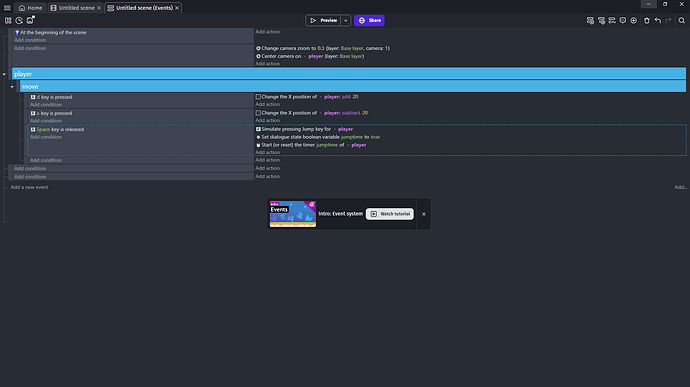Open the Events tutorial thumbnail

click(293, 214)
